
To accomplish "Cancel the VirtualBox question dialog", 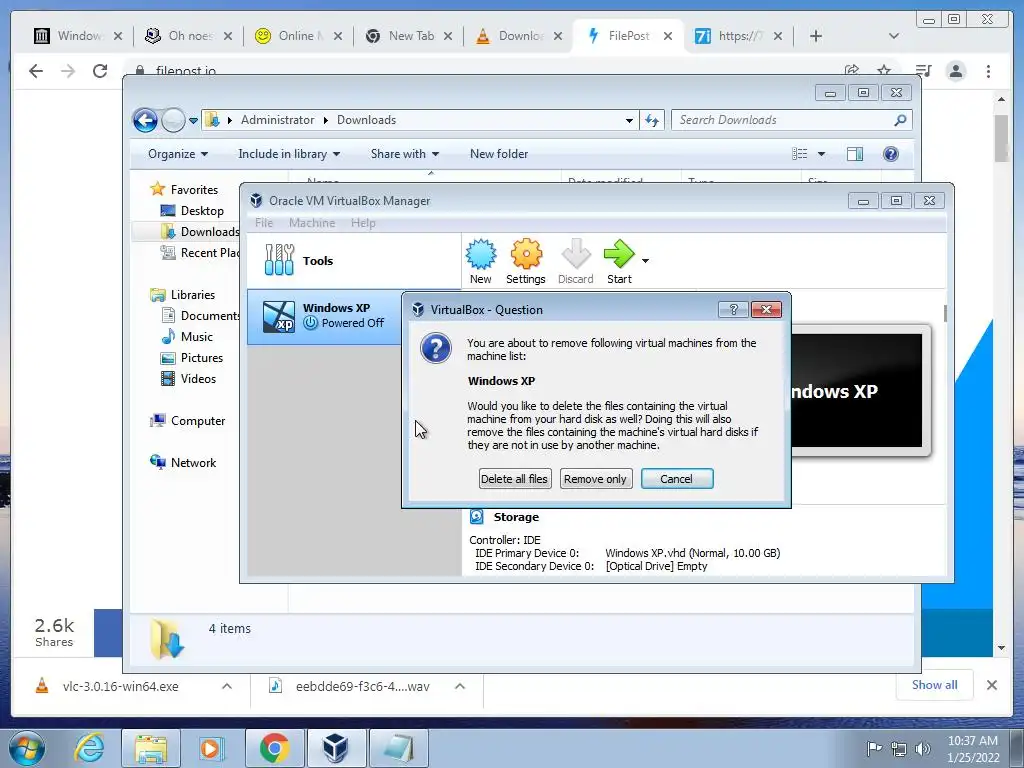I will click(677, 479).
